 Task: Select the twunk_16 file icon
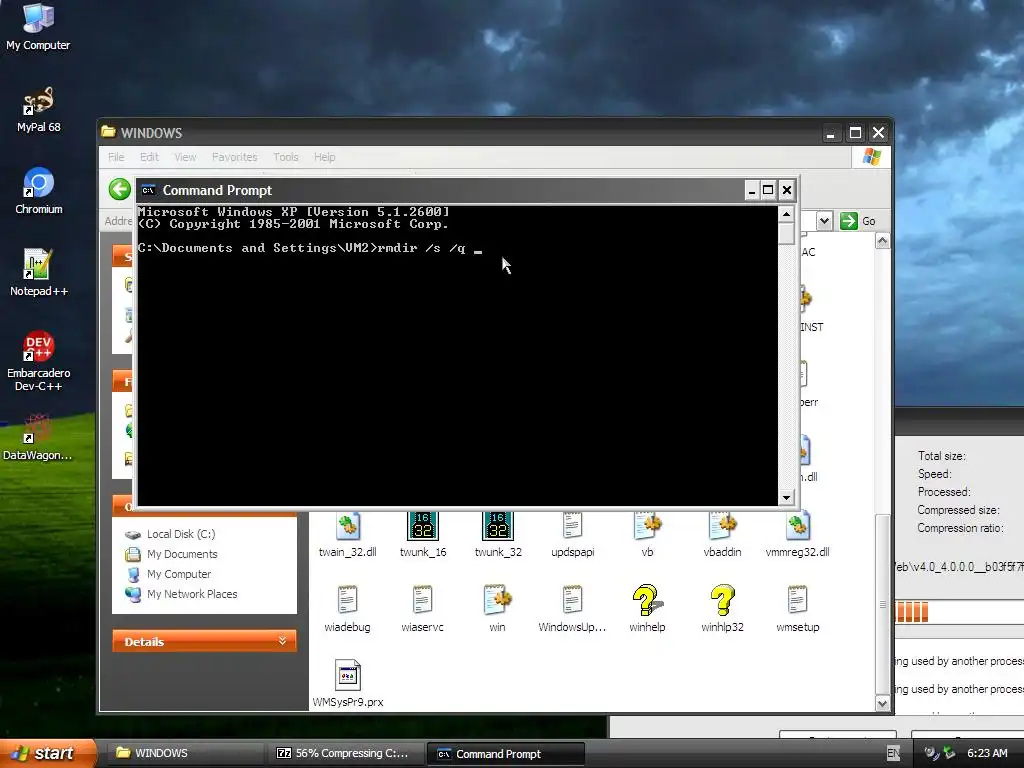(423, 535)
